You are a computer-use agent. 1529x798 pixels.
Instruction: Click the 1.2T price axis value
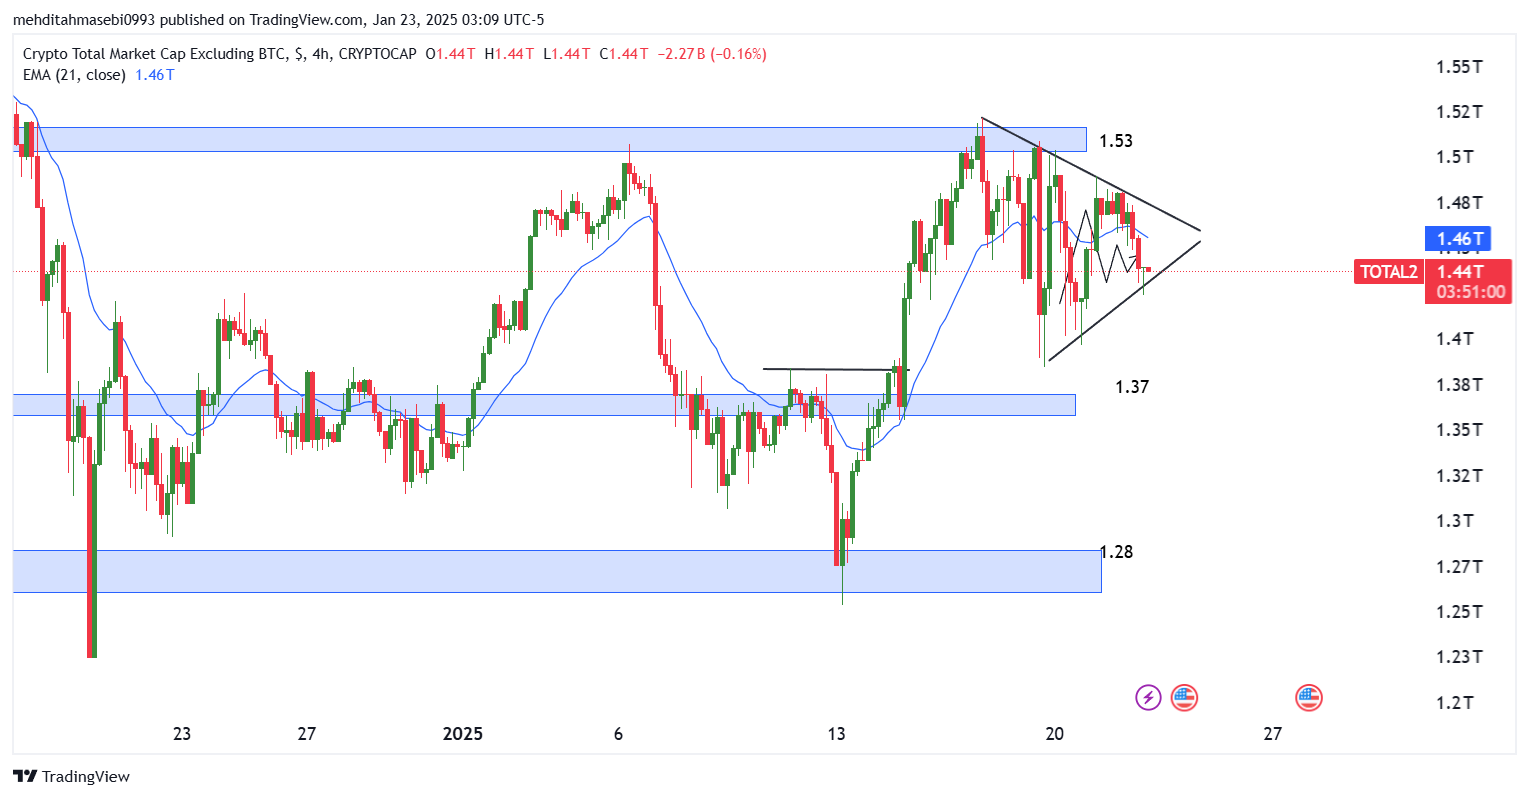click(x=1455, y=703)
